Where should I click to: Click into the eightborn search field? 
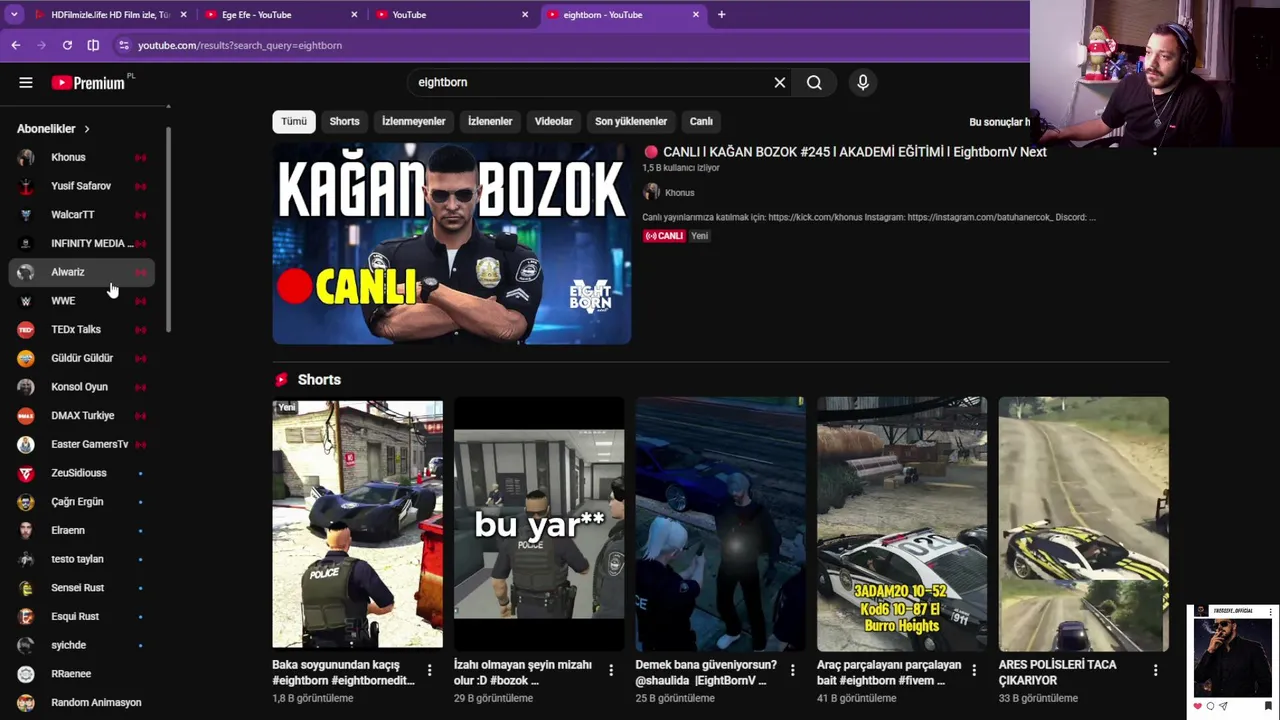tap(590, 83)
